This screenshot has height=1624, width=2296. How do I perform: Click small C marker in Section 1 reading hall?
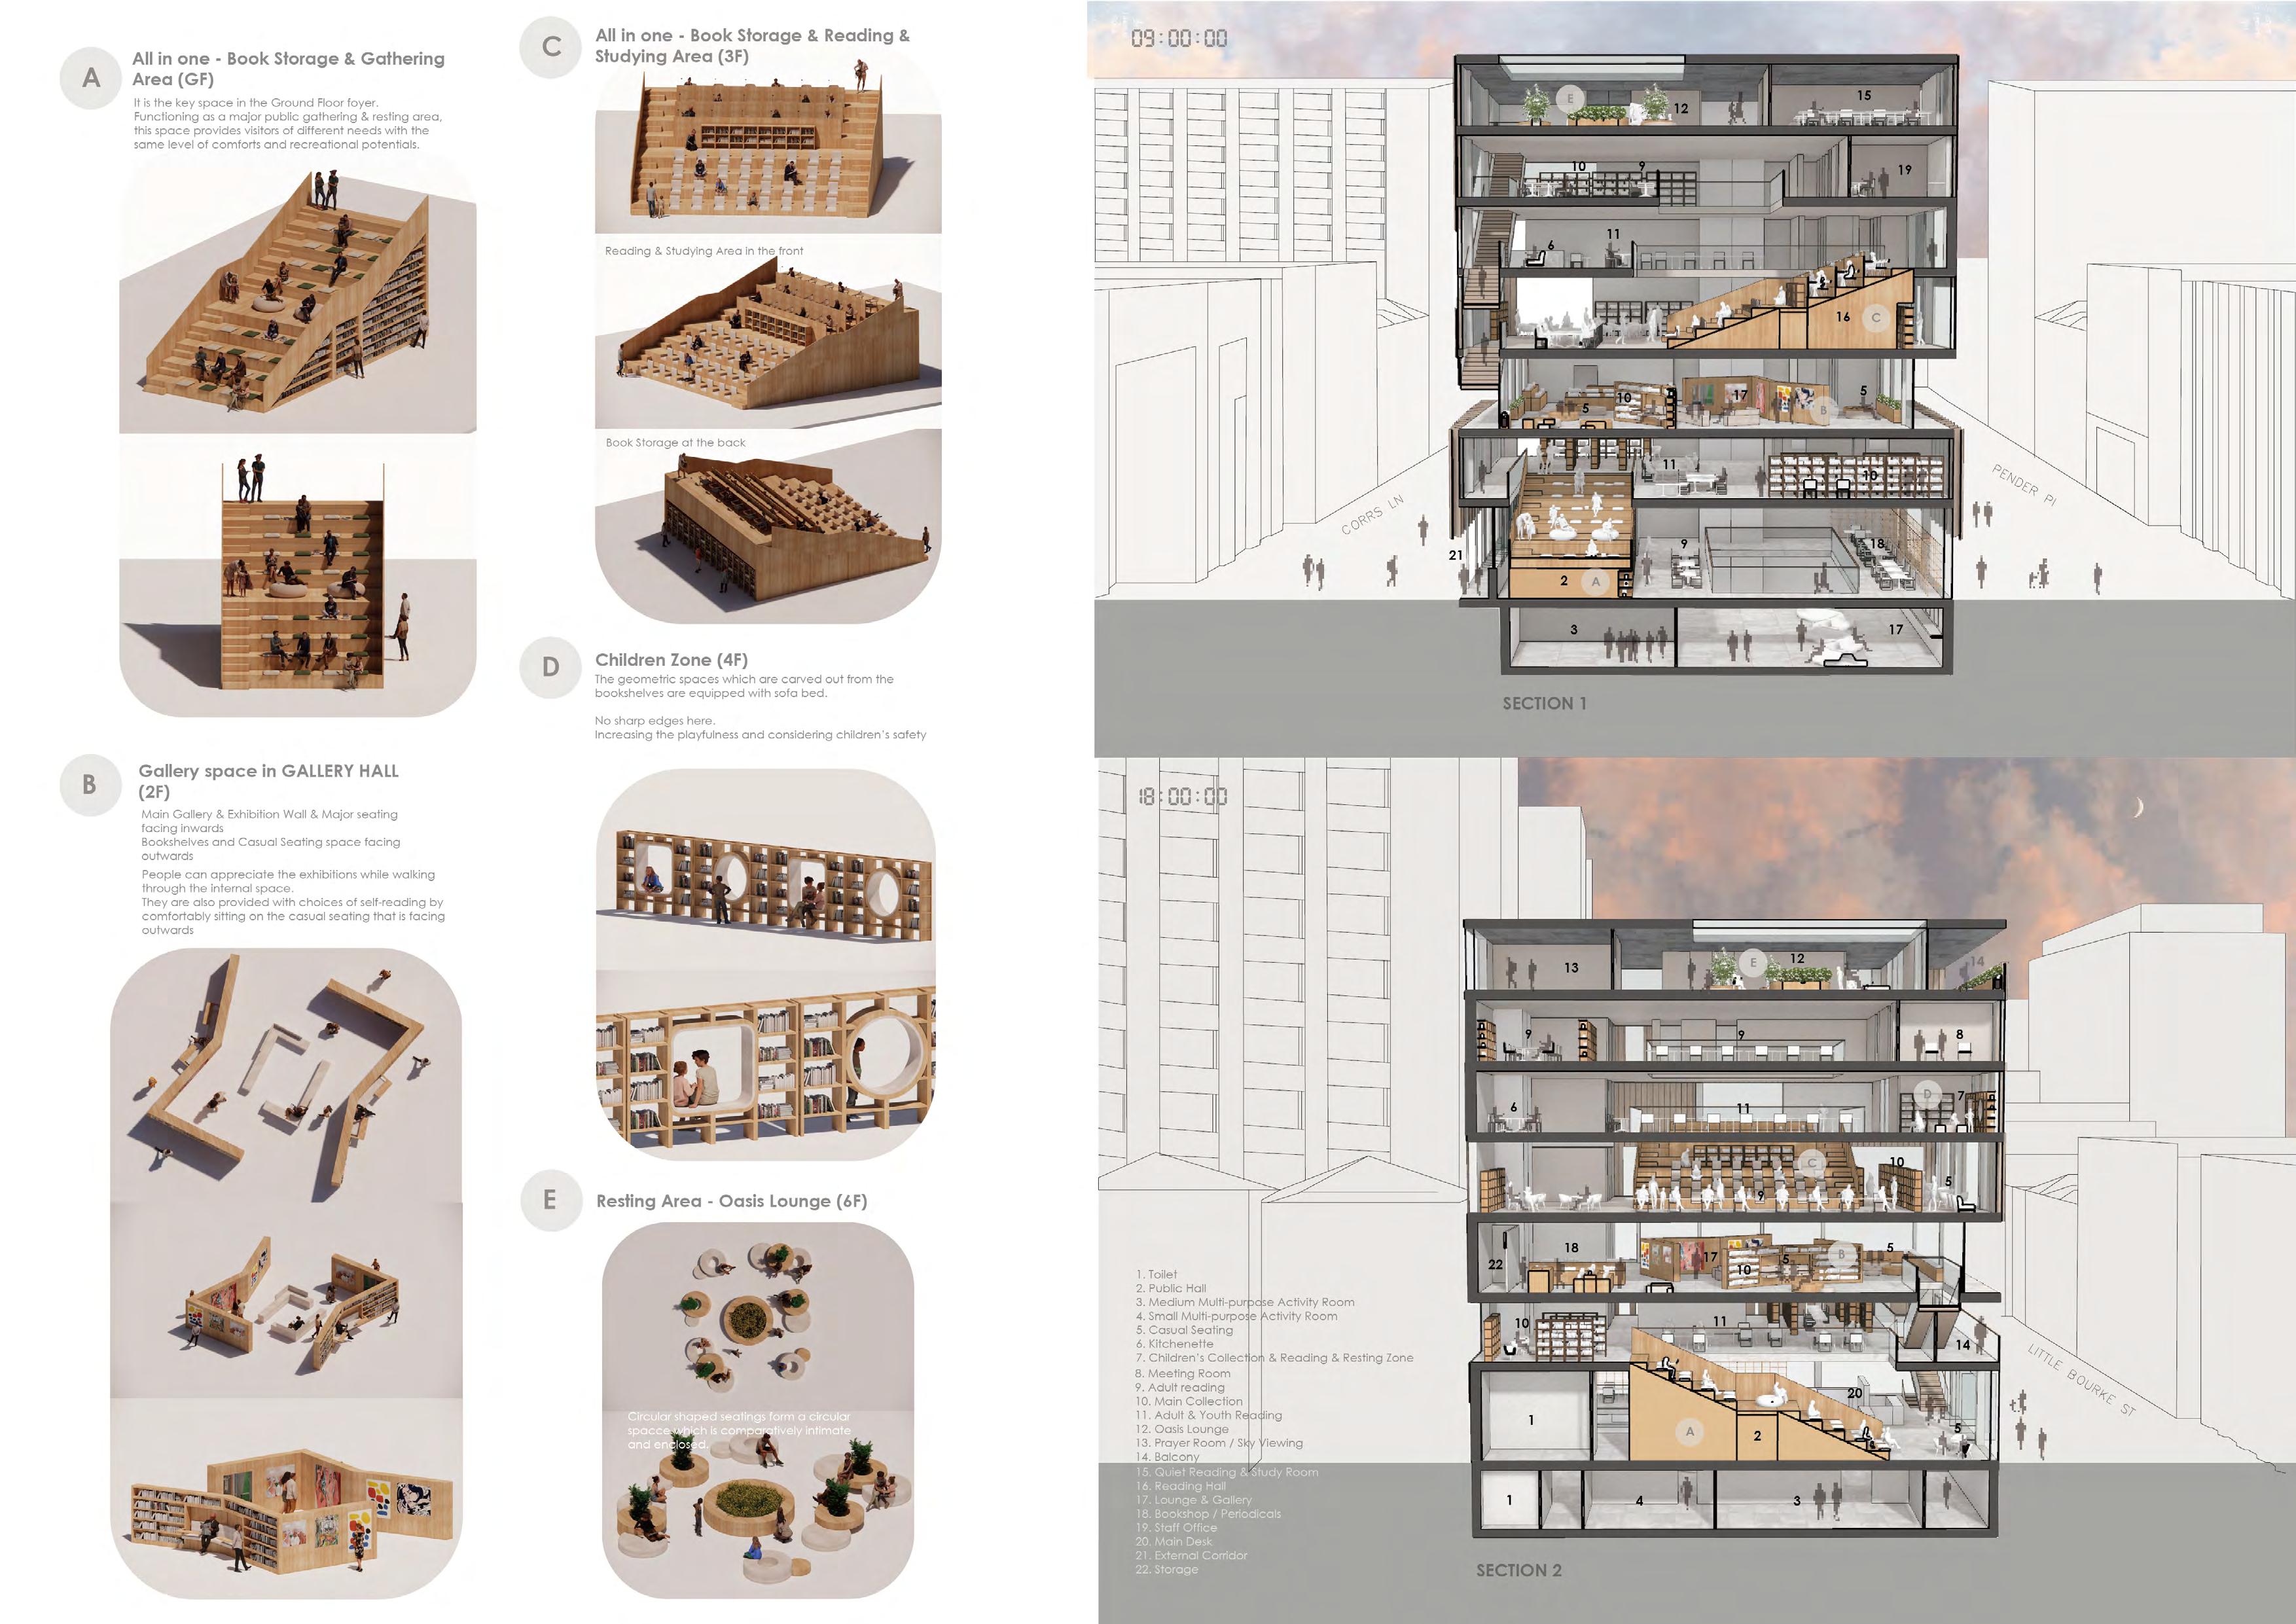click(1876, 317)
